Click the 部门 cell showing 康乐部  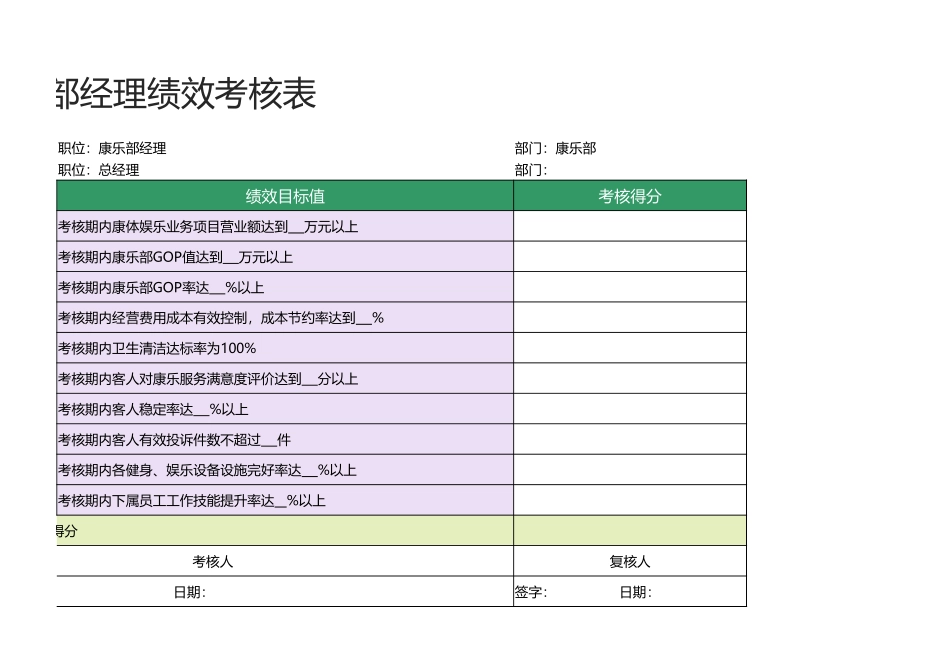click(x=555, y=147)
